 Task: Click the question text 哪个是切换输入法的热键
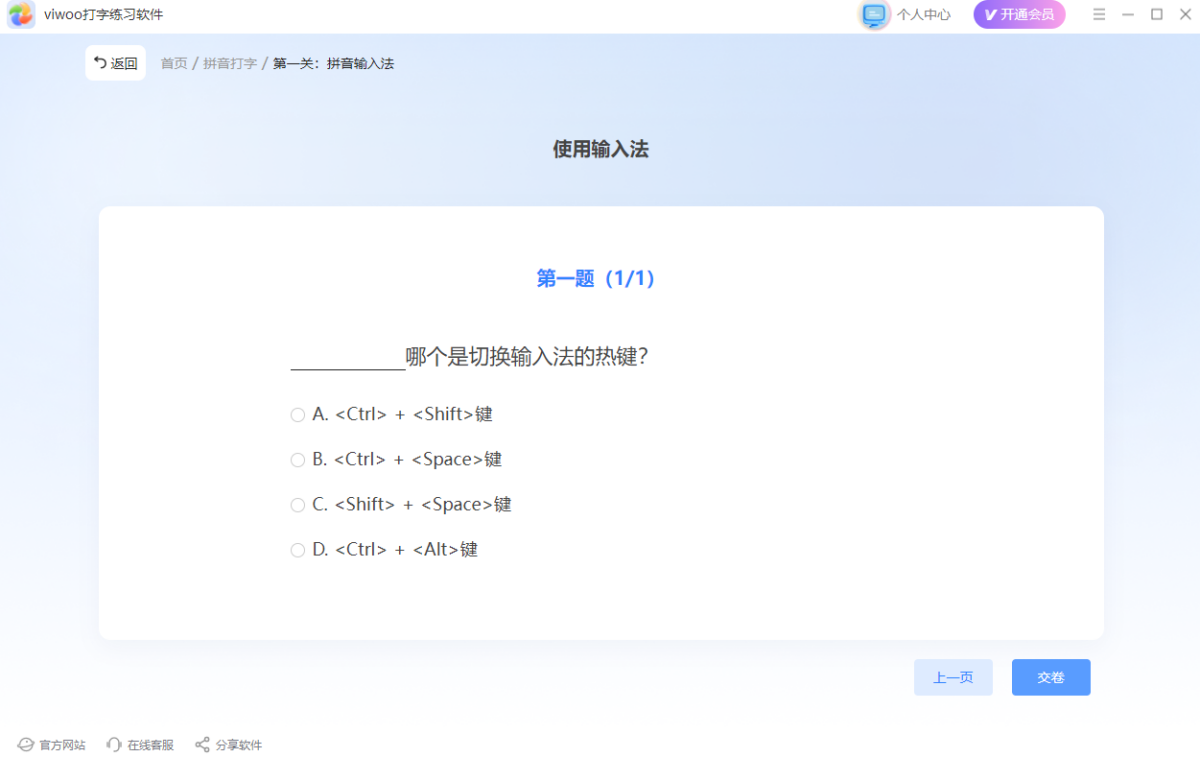coord(527,356)
